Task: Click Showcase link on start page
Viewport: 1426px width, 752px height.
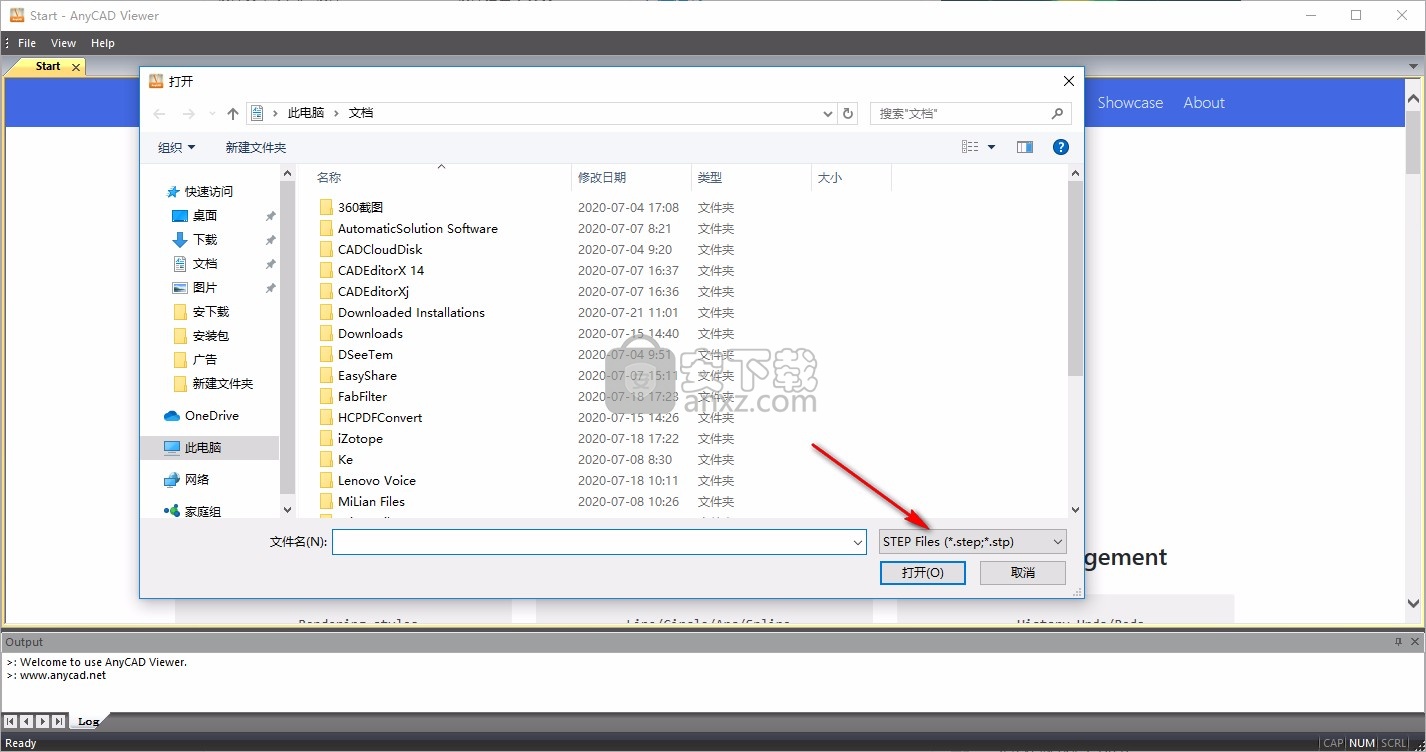Action: (1130, 102)
